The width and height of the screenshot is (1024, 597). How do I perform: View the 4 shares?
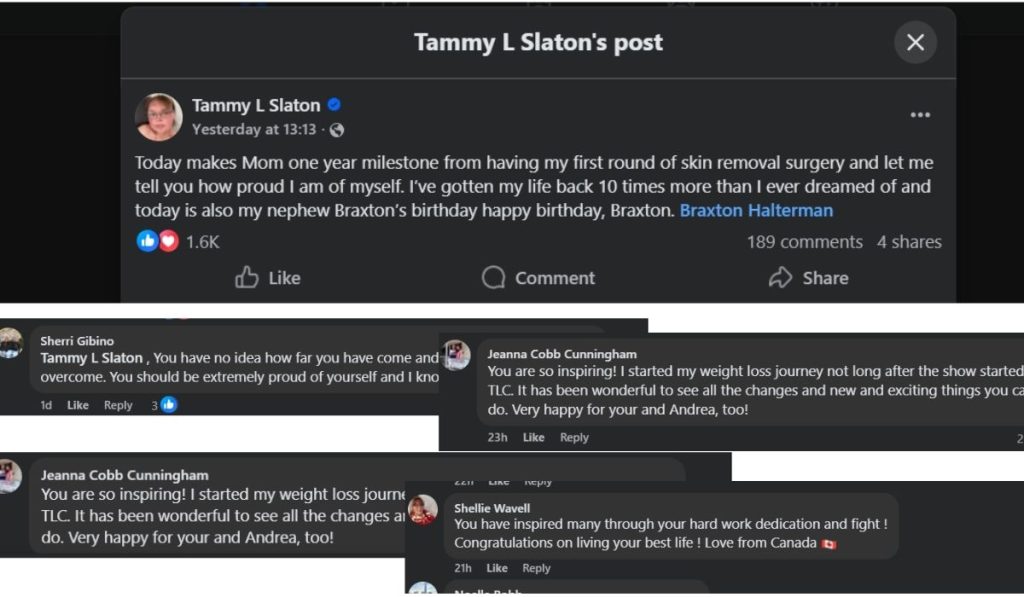(909, 242)
